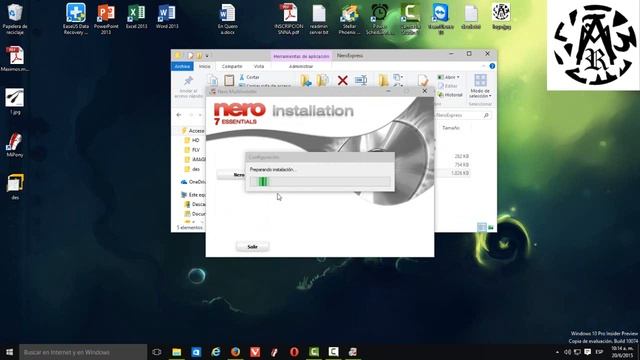Click Historial in the Explorer ribbon
640x360 pixels.
point(450,95)
